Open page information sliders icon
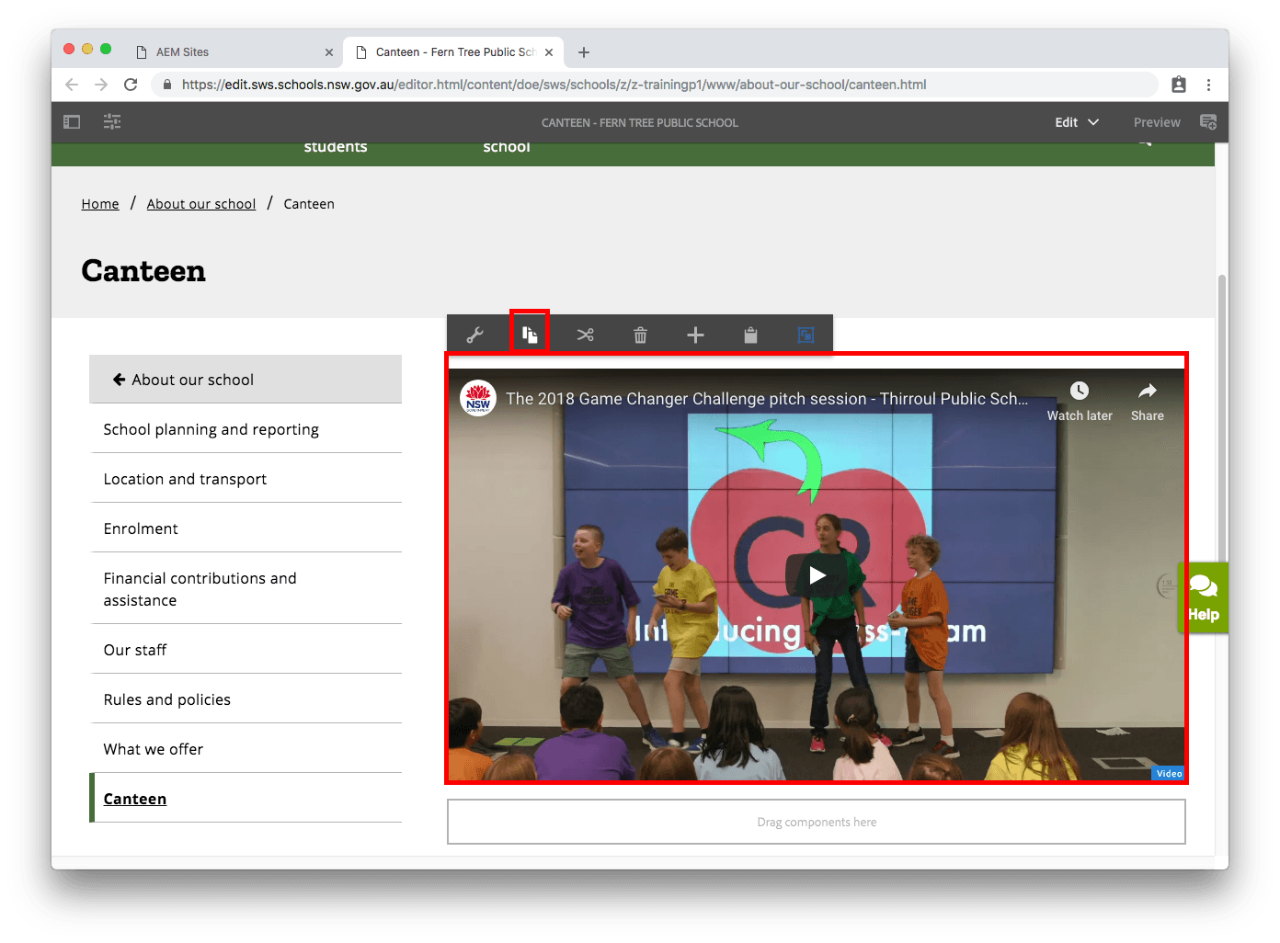 tap(112, 122)
